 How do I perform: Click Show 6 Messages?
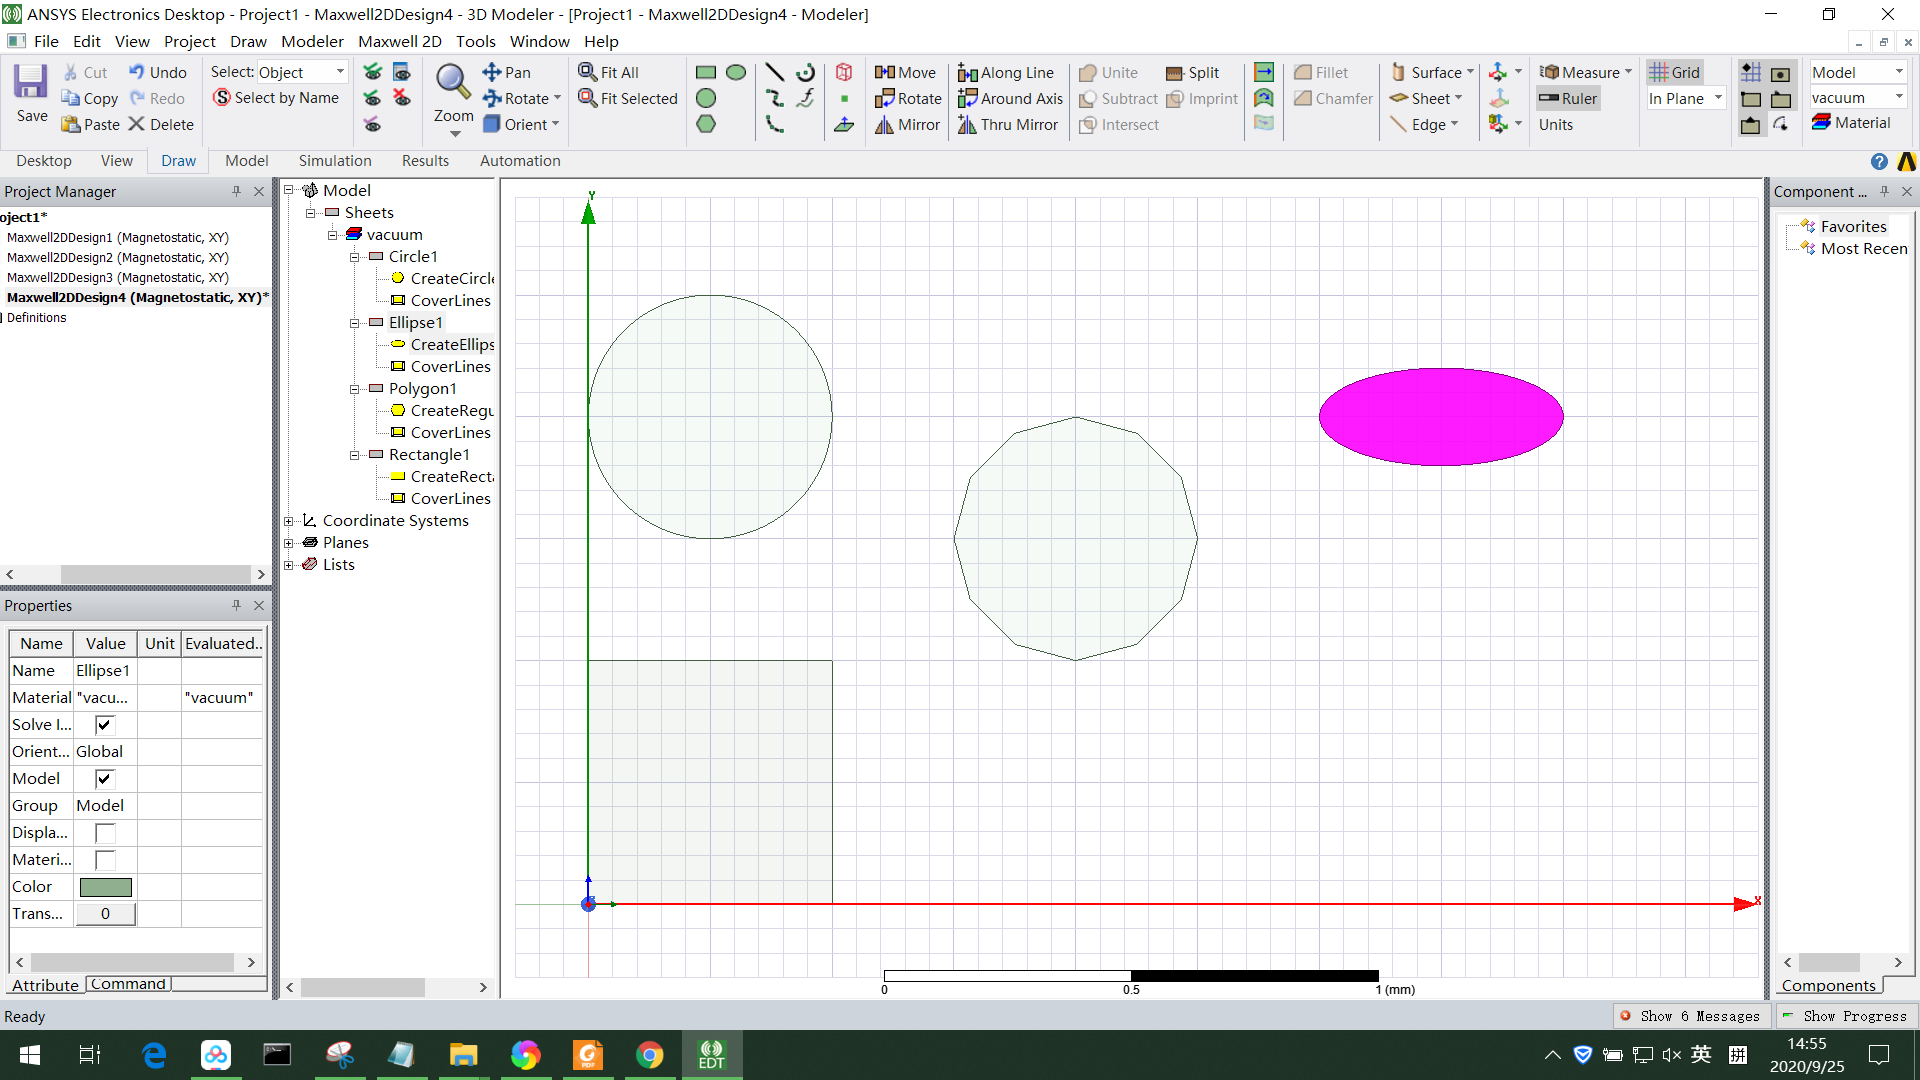pyautogui.click(x=1698, y=1016)
